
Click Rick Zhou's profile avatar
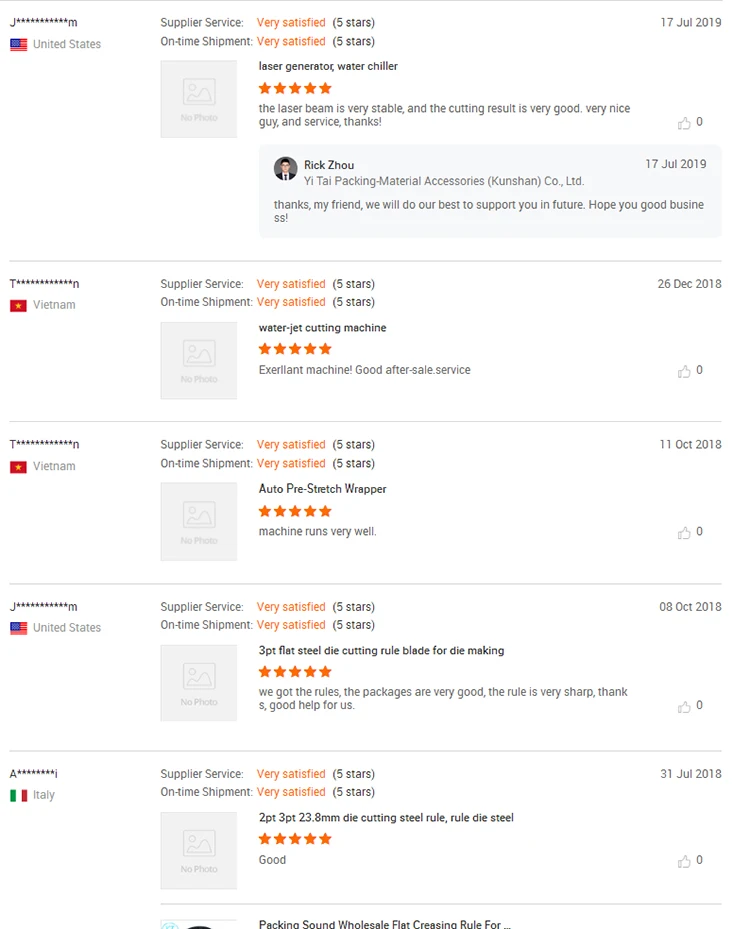click(x=286, y=169)
